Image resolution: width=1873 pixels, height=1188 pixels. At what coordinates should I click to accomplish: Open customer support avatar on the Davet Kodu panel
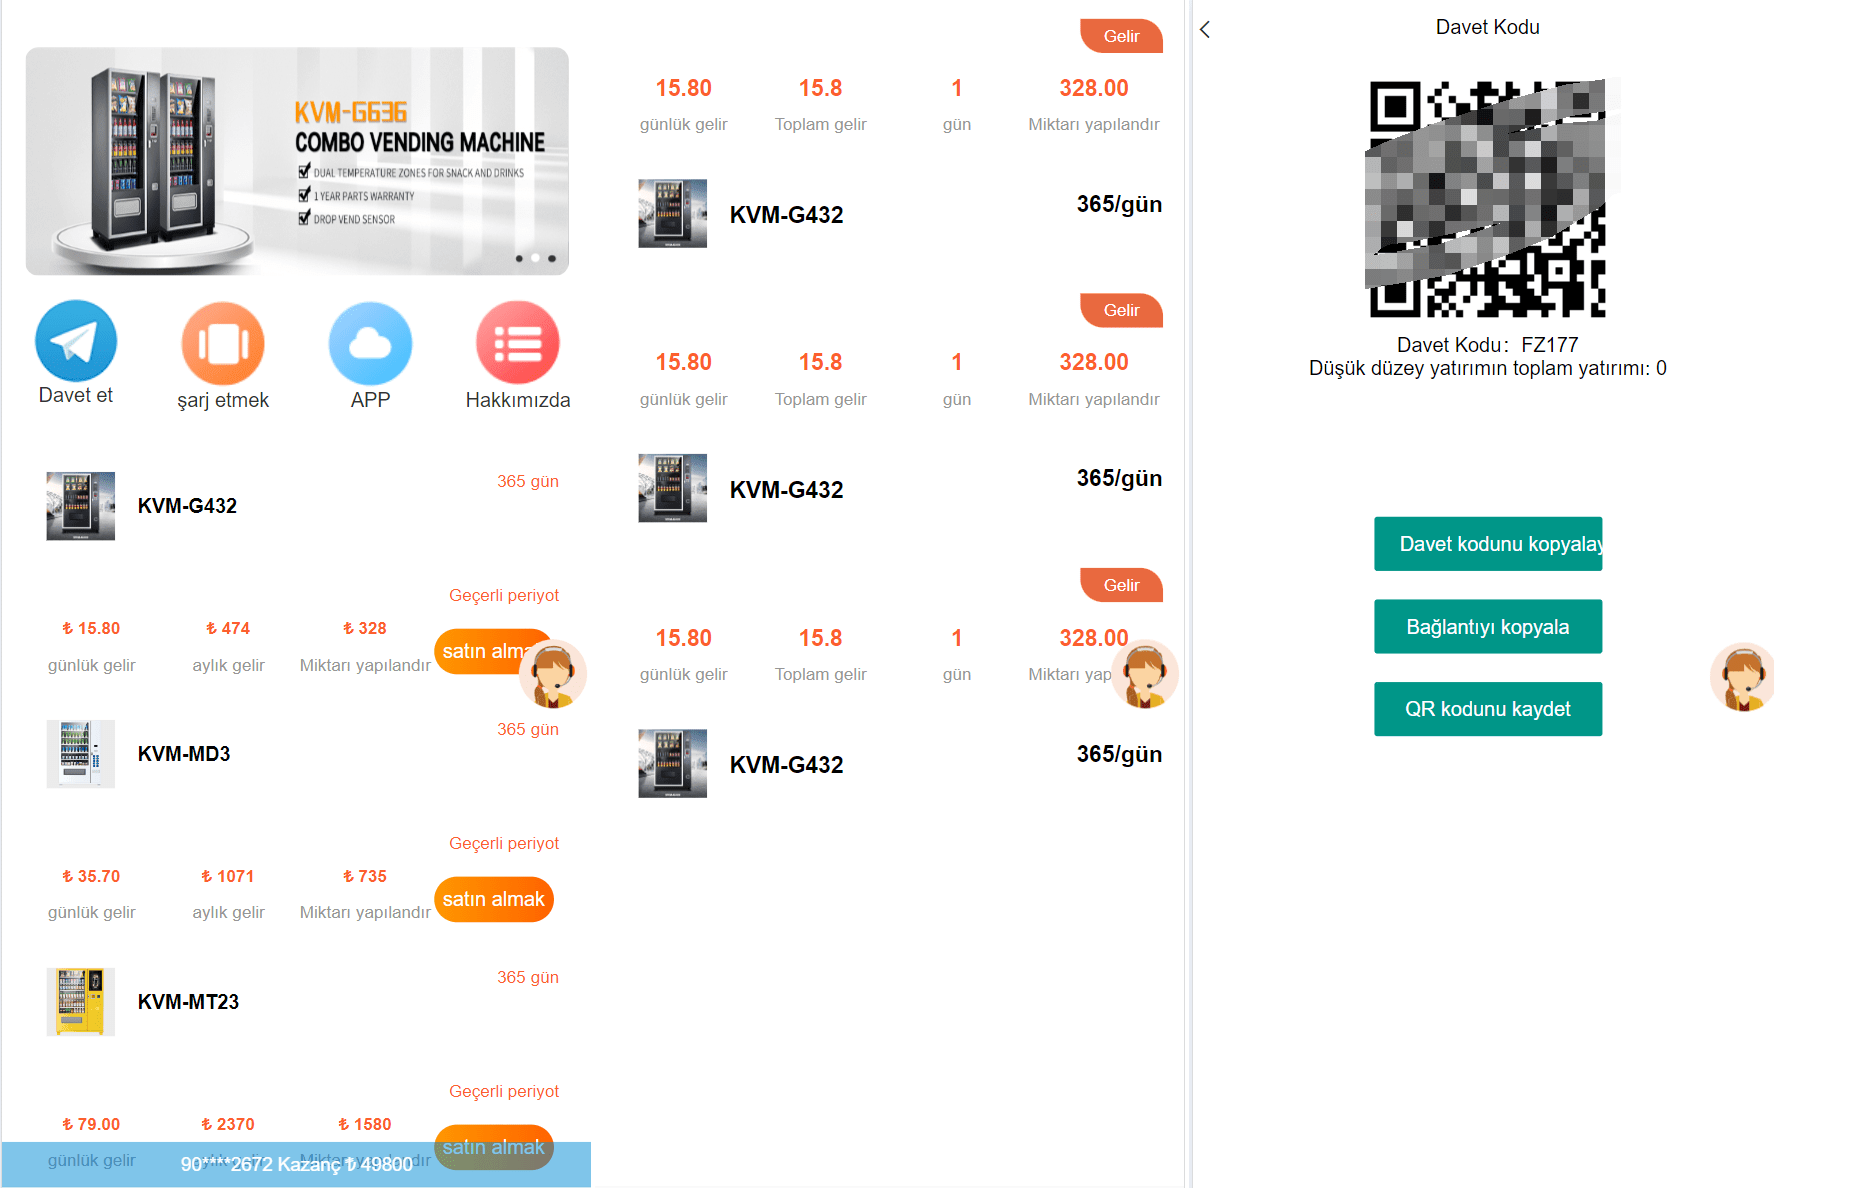(x=1742, y=677)
